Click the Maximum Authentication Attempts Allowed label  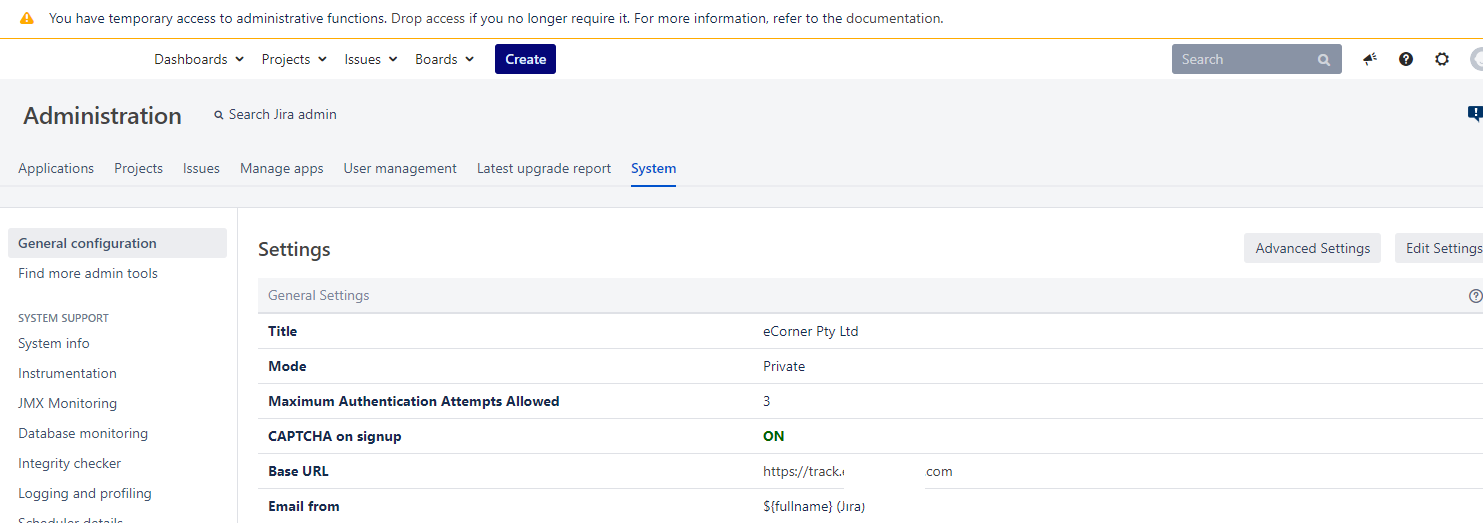point(413,401)
